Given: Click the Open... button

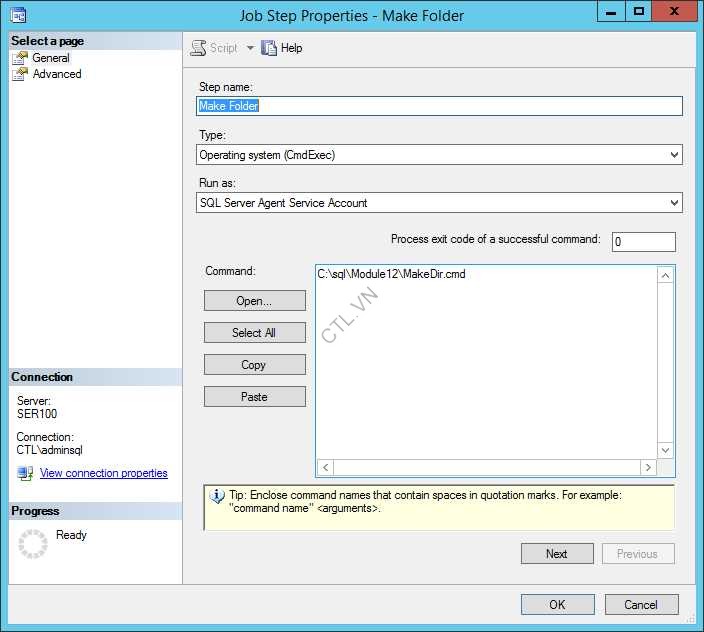Looking at the screenshot, I should tap(255, 301).
